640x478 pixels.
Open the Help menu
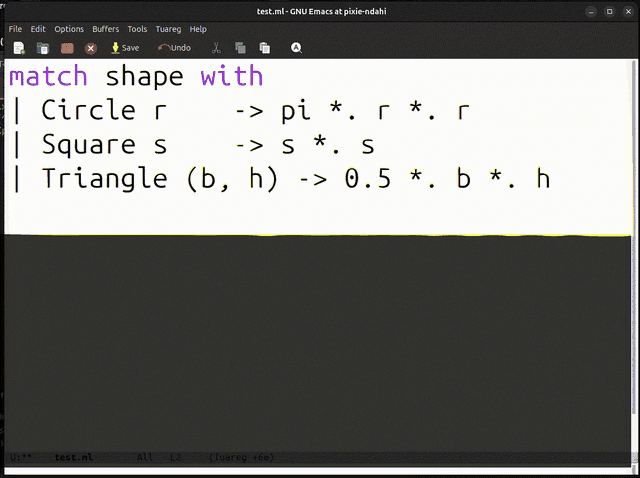198,29
